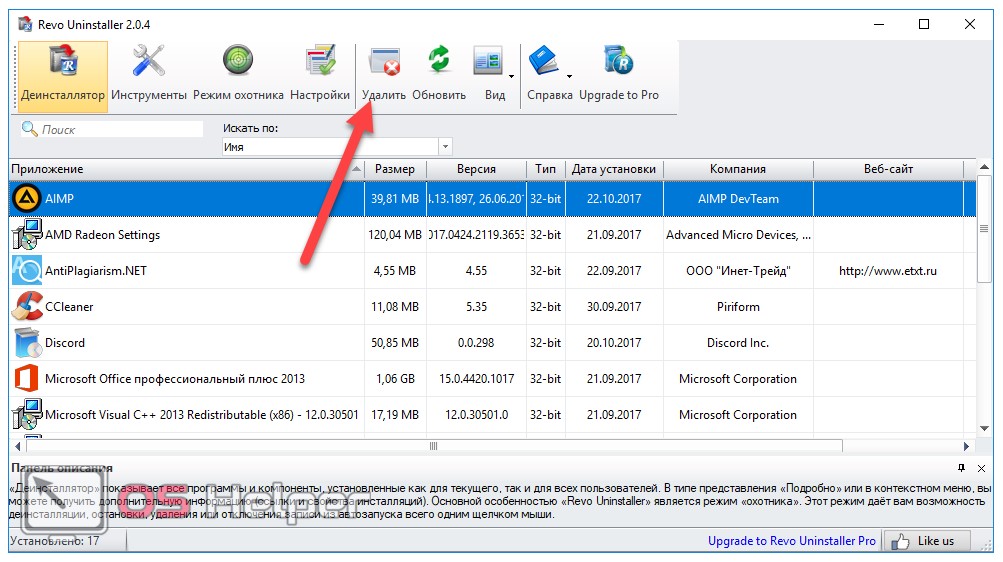This screenshot has height=562, width=1003.
Task: Expand the Справка help dropdown arrow
Action: coord(569,76)
